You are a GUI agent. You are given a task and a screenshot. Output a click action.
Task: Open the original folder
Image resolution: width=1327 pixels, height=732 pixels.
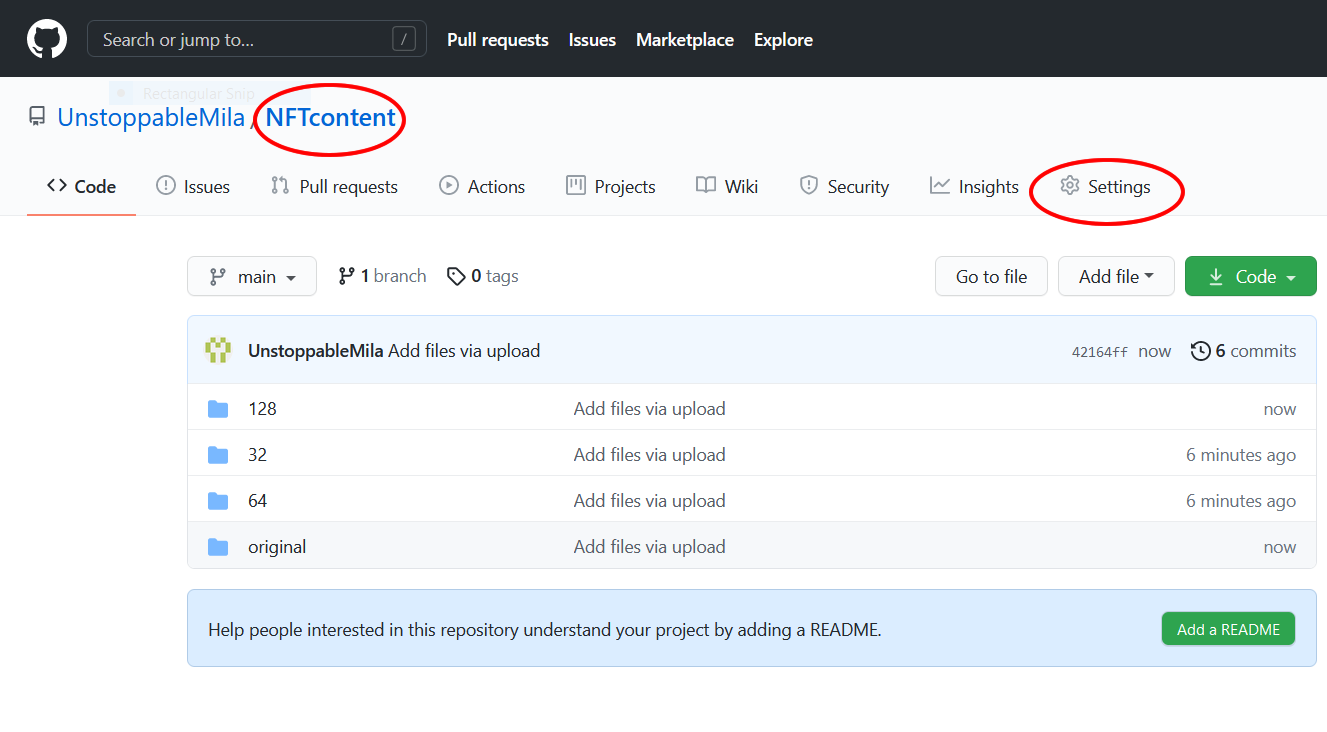[277, 546]
